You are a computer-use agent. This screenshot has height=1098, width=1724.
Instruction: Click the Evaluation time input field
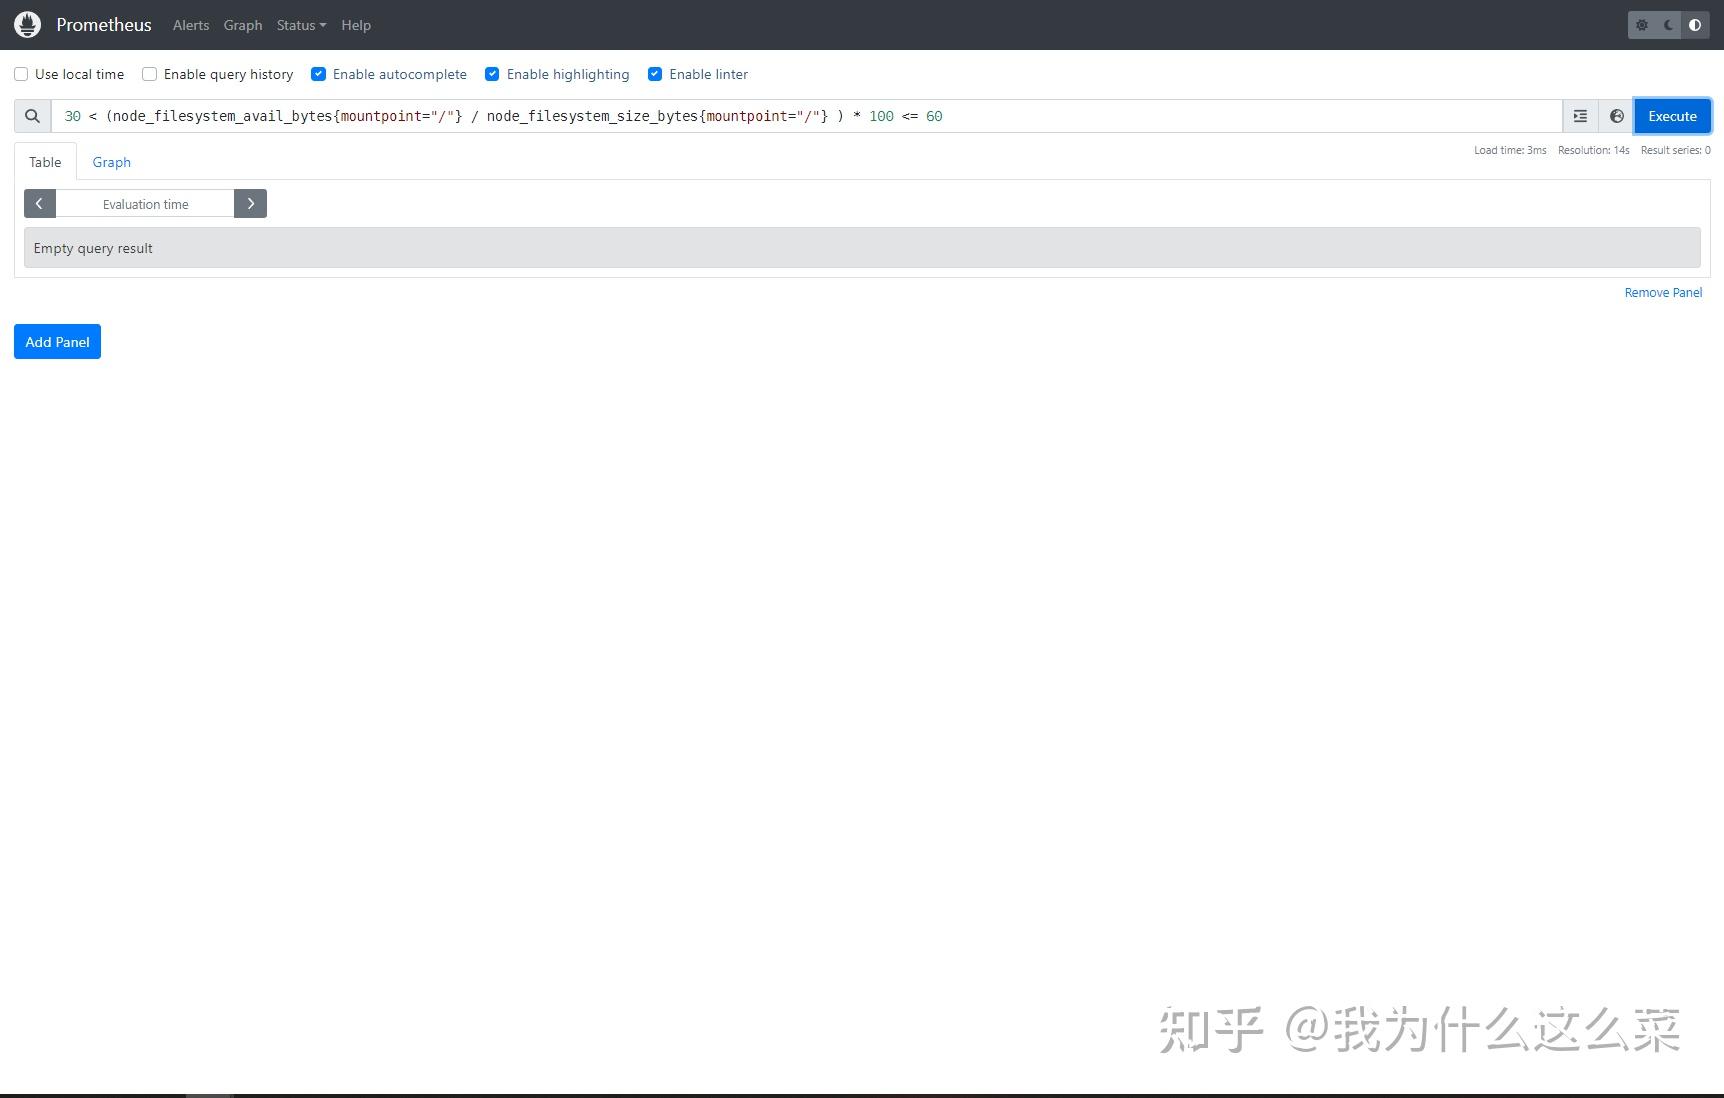tap(145, 203)
